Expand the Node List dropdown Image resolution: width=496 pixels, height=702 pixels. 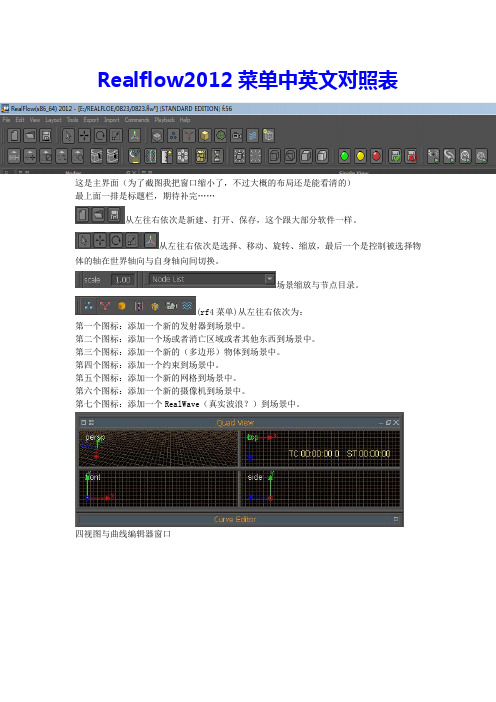tap(269, 279)
